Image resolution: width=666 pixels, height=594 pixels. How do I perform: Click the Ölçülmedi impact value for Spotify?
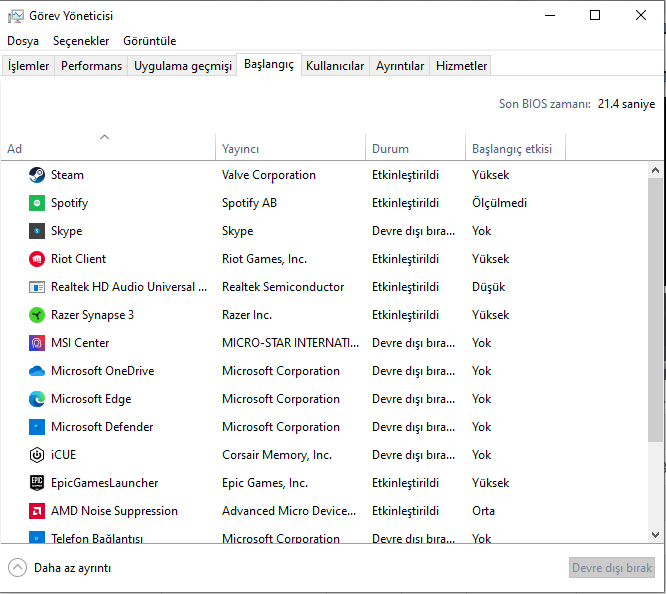500,203
